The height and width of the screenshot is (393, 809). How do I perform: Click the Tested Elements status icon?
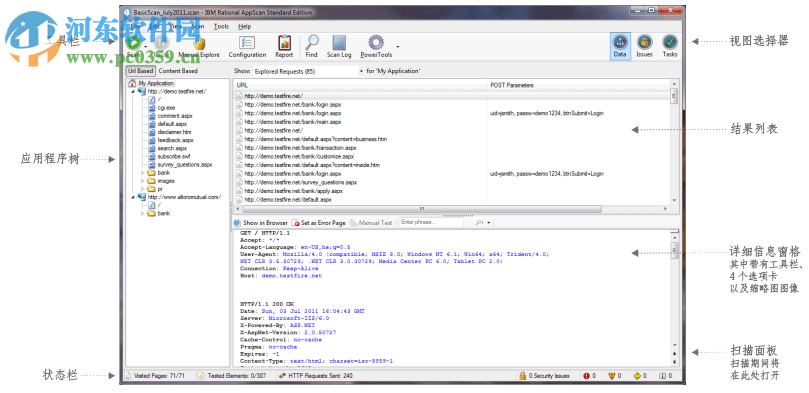click(x=202, y=376)
